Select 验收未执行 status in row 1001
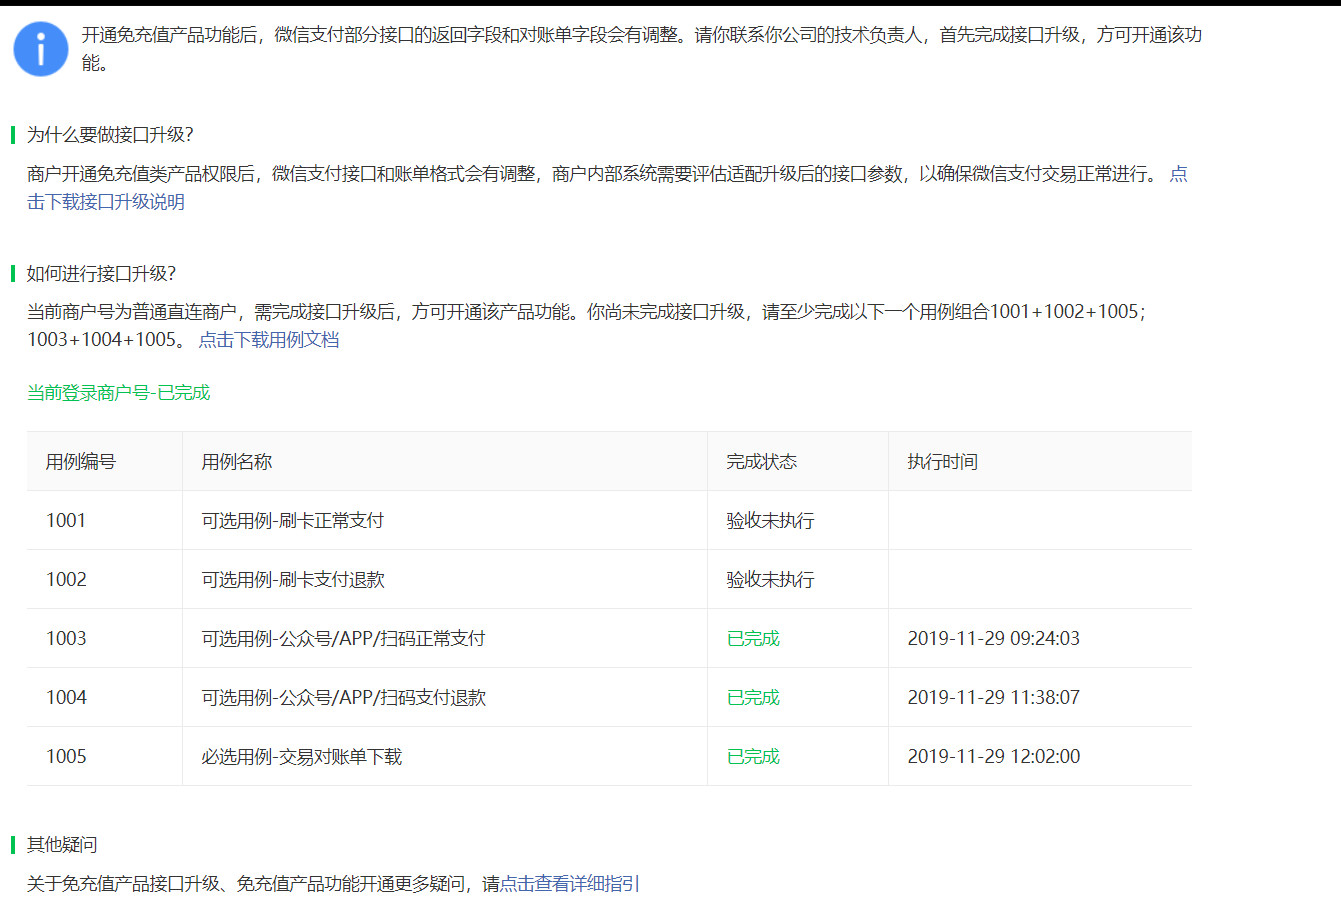This screenshot has height=906, width=1341. pos(771,521)
